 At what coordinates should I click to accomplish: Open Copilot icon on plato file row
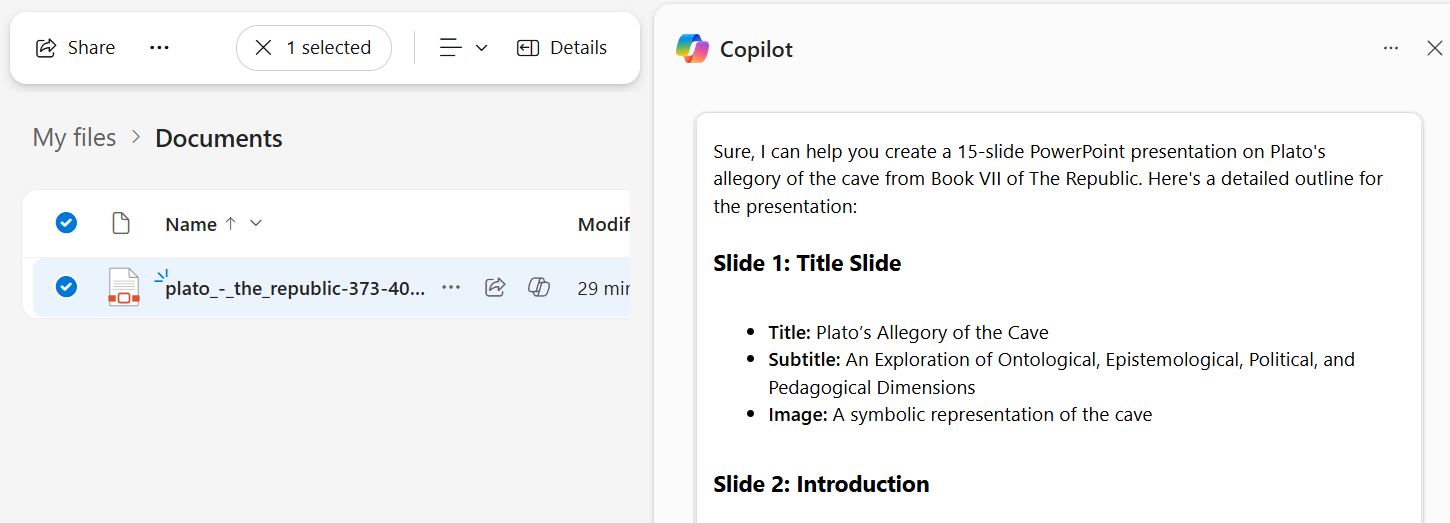[539, 288]
